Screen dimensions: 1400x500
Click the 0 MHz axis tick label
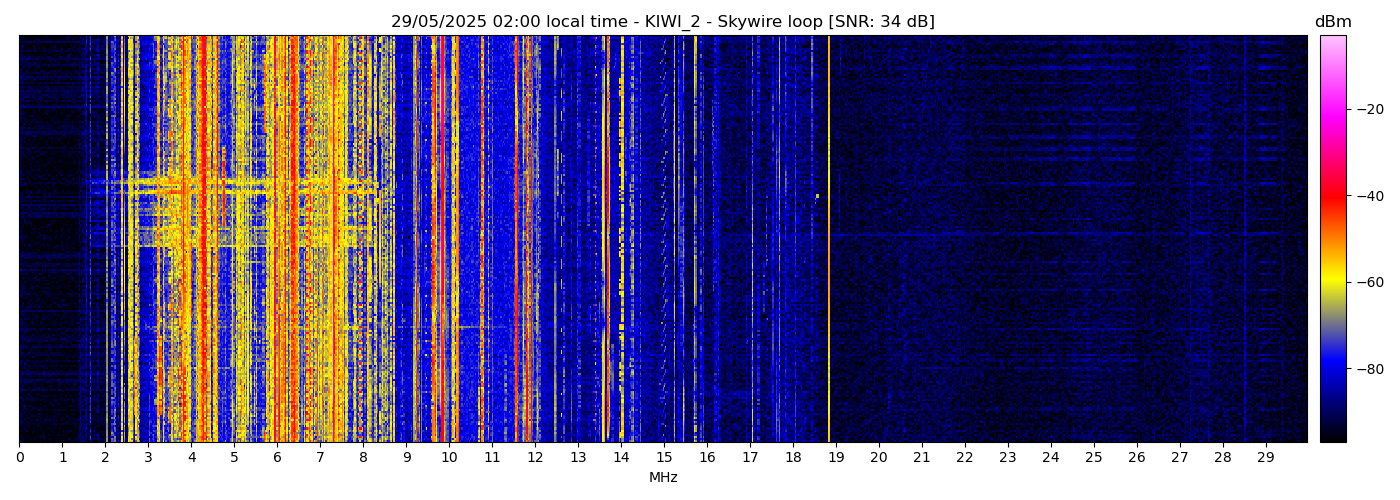point(19,457)
